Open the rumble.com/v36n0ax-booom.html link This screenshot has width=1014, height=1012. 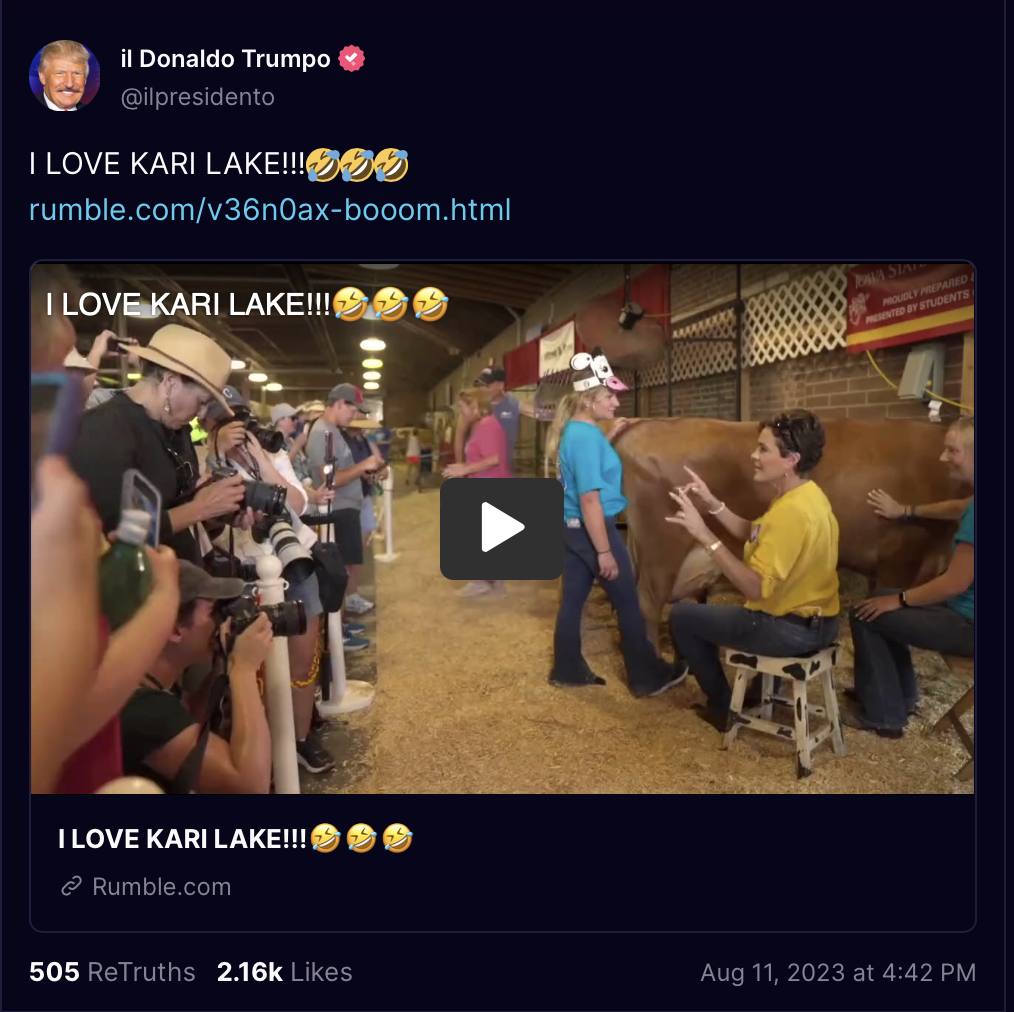(270, 210)
